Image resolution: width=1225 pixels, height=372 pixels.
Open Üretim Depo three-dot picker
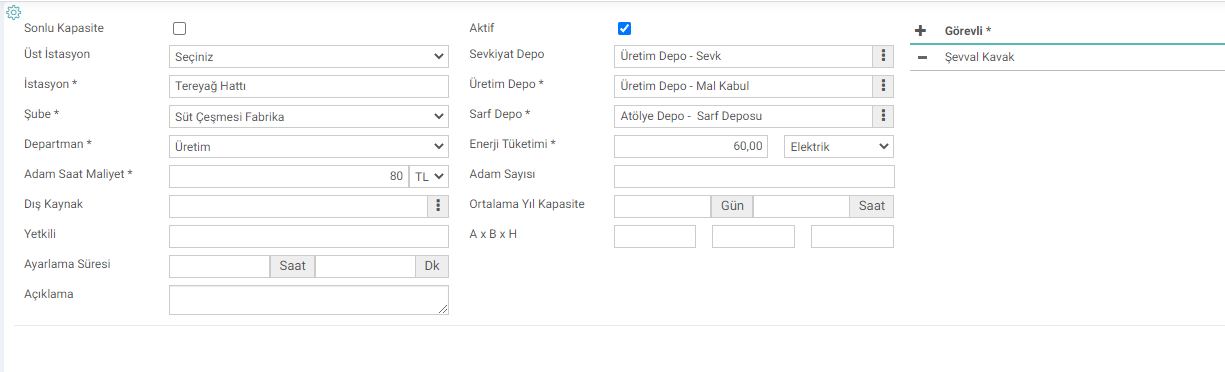pyautogui.click(x=883, y=86)
